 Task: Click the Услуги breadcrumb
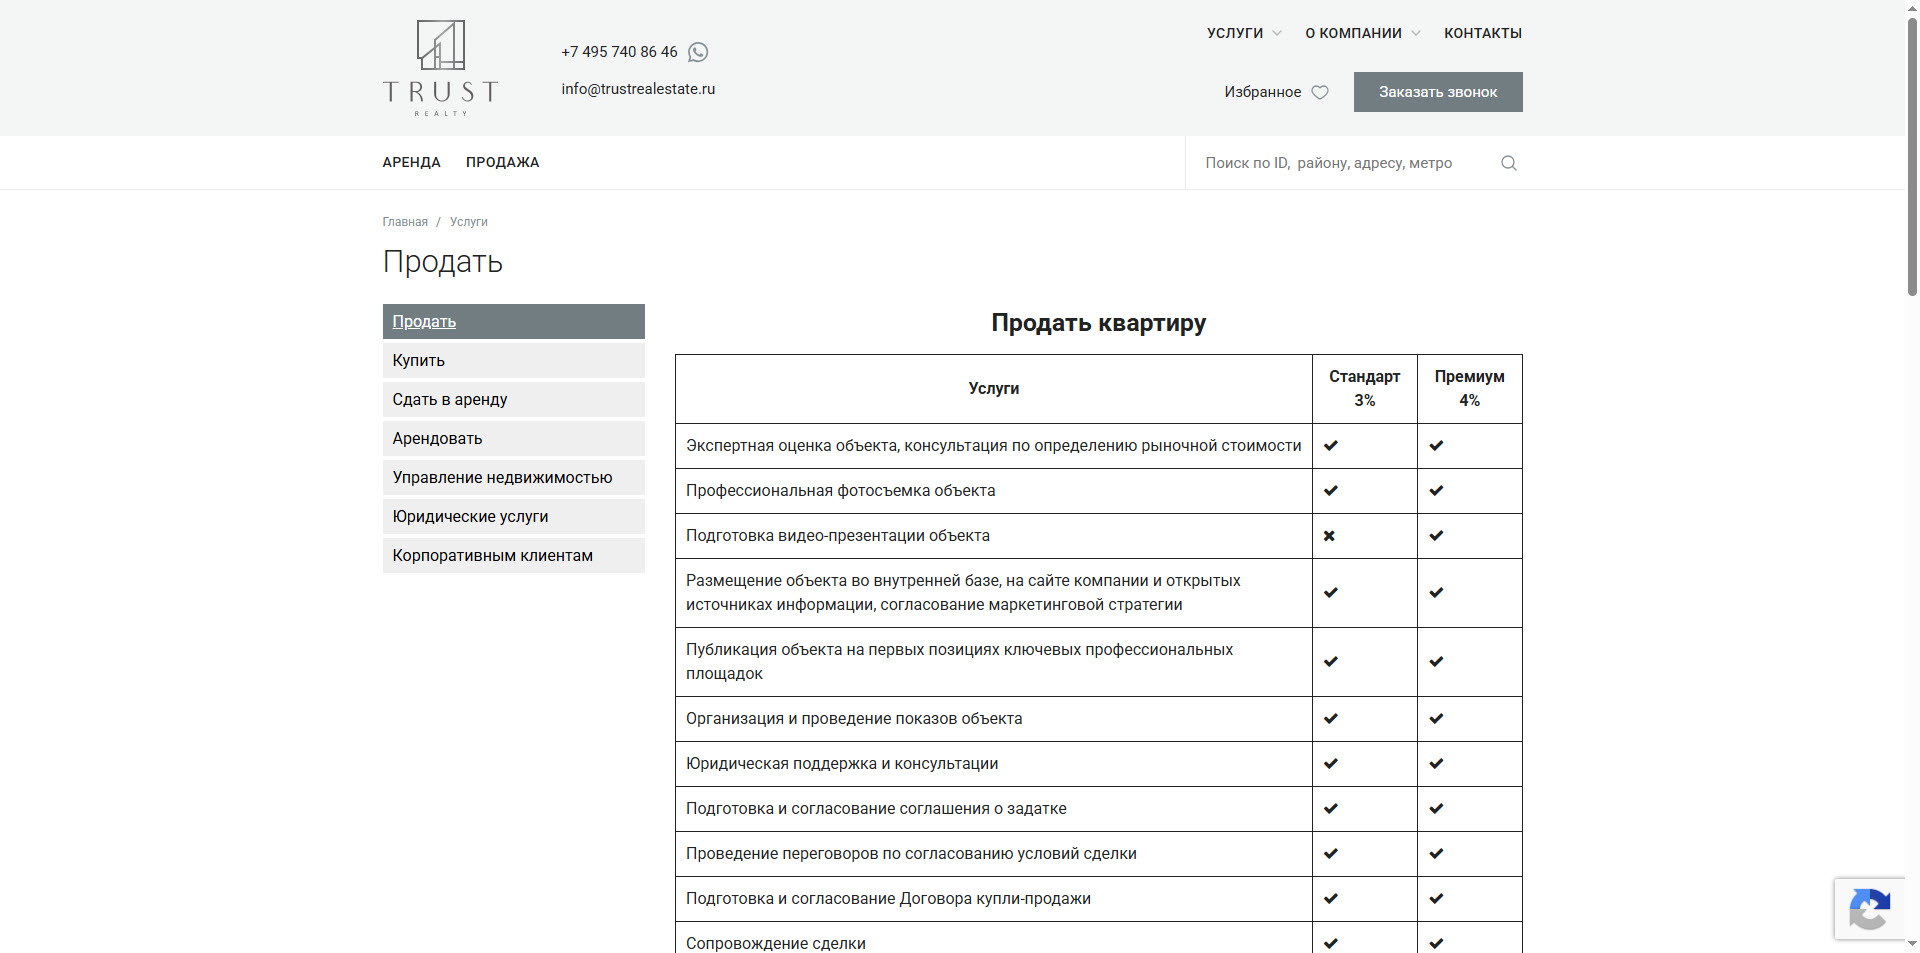point(469,222)
